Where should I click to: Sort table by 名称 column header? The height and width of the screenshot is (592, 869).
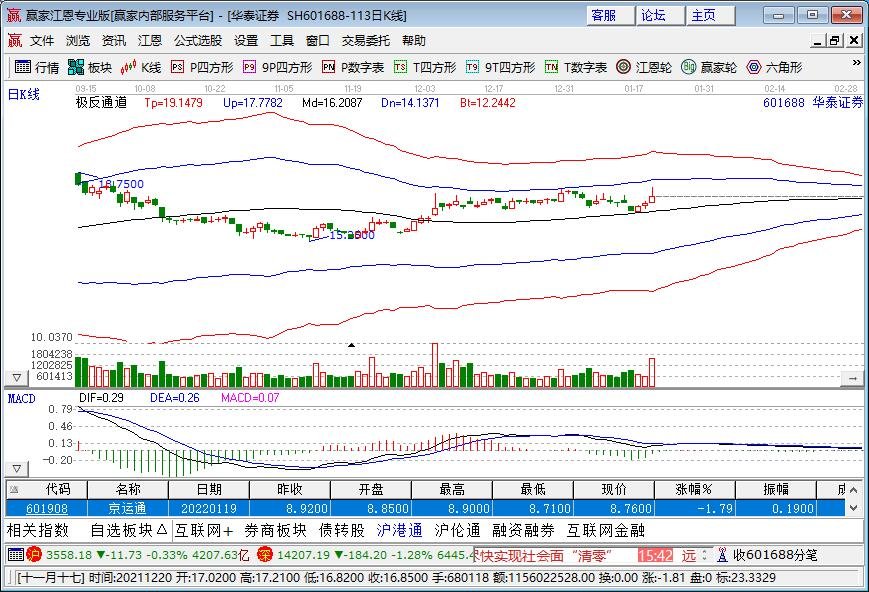[128, 489]
